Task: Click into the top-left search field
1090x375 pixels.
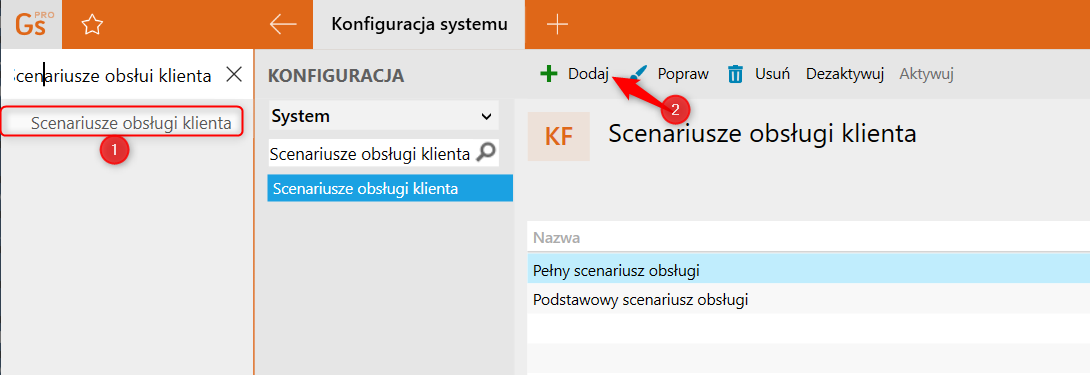Action: [113, 74]
